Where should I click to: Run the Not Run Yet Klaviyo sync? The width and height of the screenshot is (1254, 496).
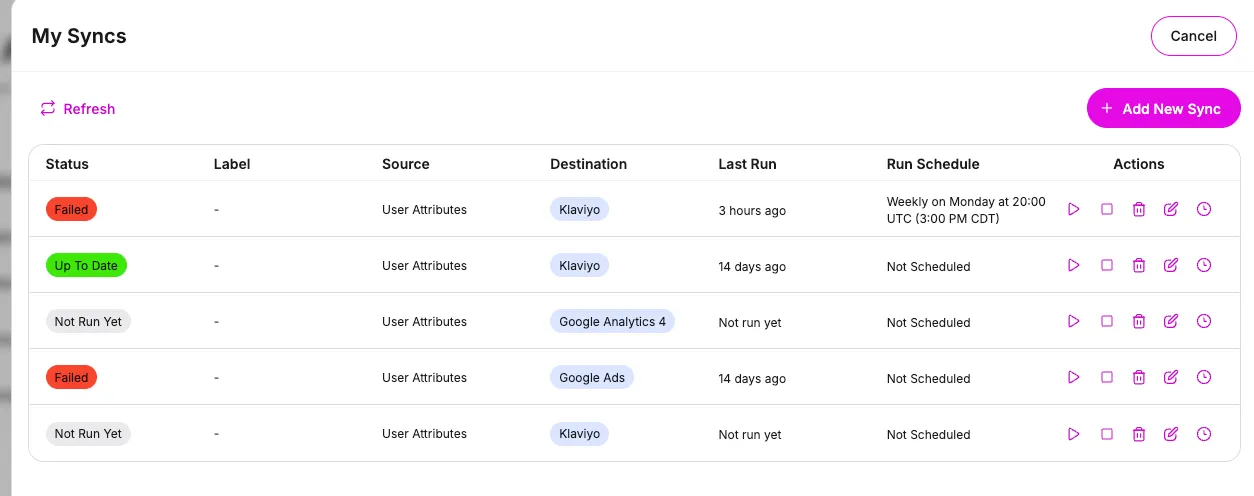[1074, 433]
